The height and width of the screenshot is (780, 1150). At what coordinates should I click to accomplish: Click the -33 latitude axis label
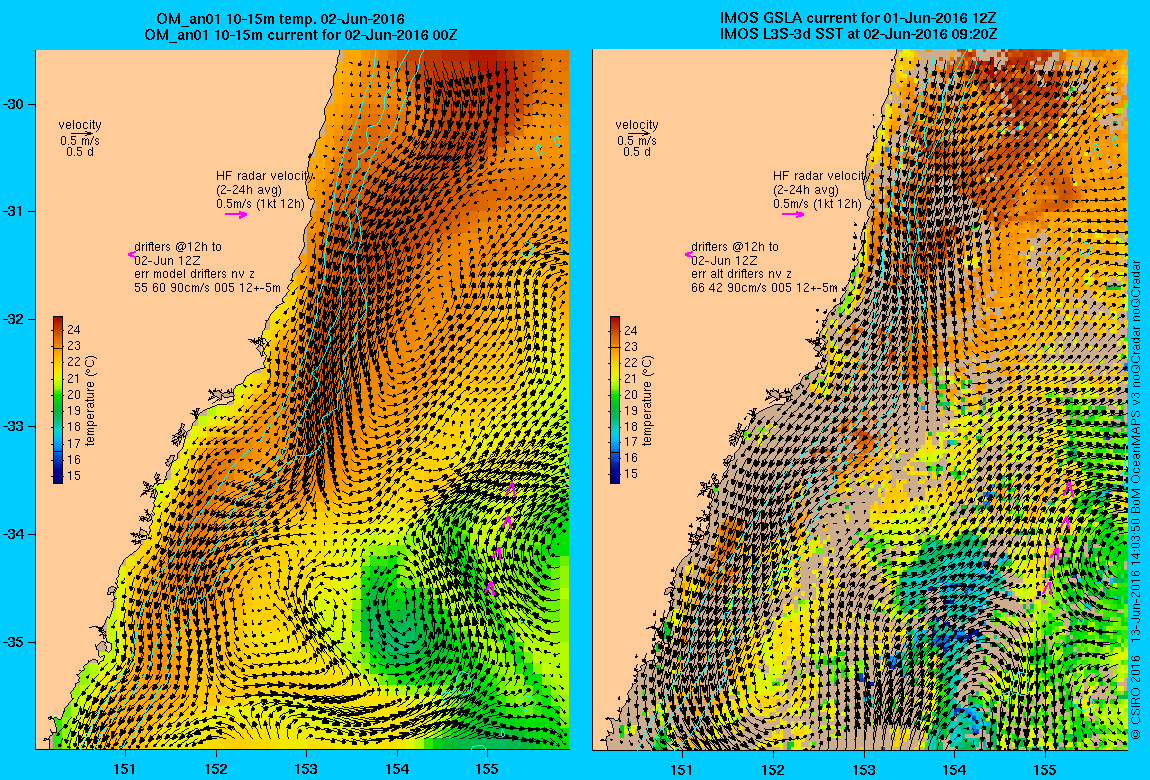[x=14, y=427]
